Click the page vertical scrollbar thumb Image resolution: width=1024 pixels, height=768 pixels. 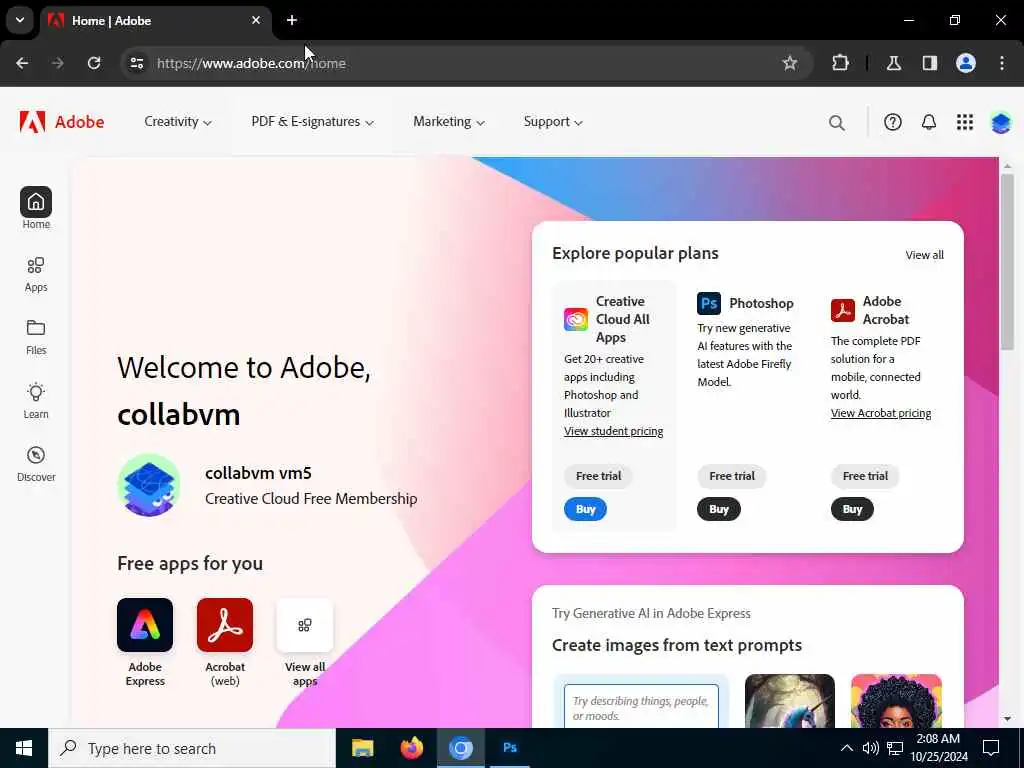pos(1007,261)
